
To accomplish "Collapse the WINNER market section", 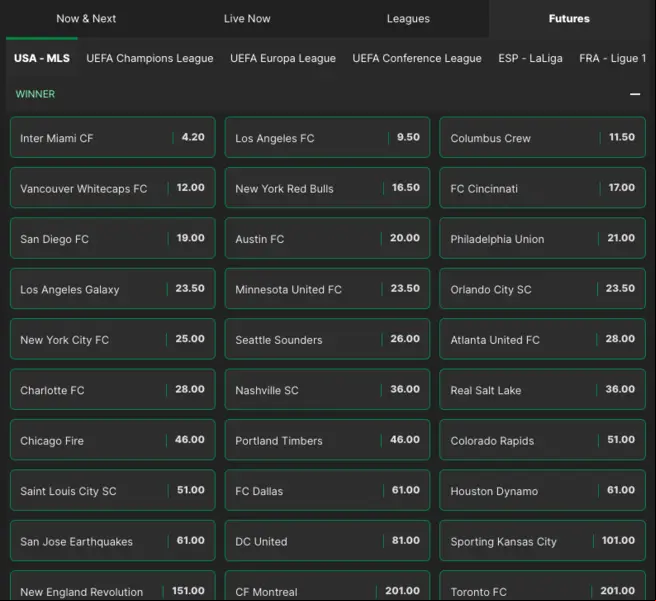I will tap(635, 94).
